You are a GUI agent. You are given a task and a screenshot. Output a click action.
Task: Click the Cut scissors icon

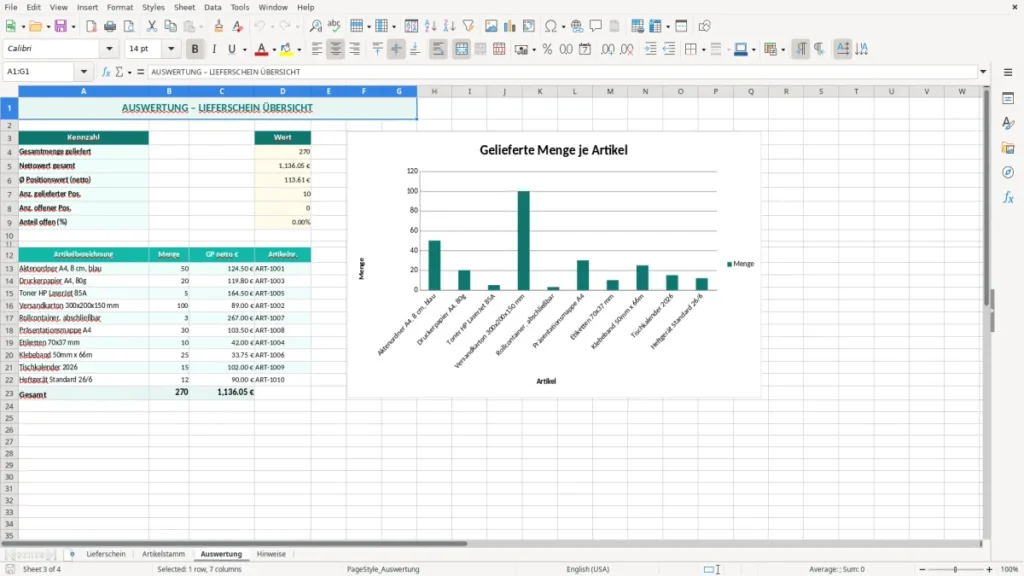152,26
